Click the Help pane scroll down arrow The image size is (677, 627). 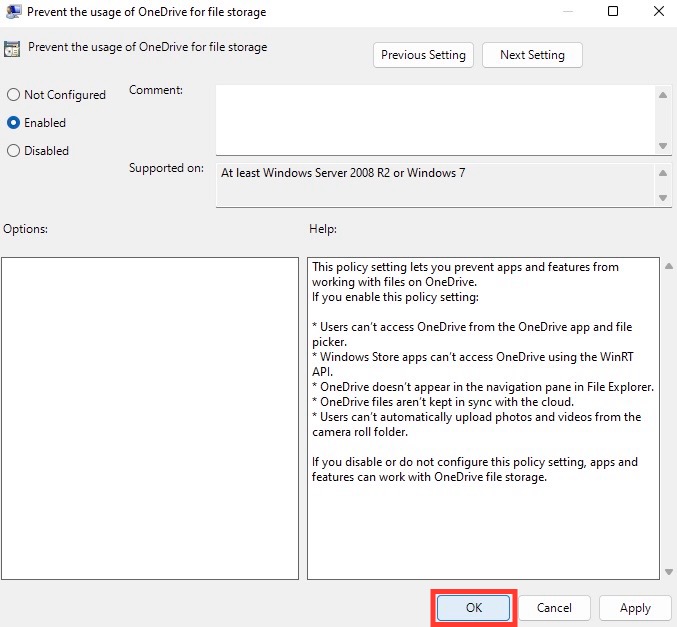click(x=669, y=572)
